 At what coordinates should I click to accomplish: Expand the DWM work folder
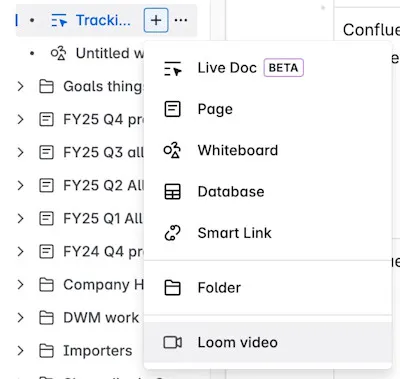click(21, 317)
